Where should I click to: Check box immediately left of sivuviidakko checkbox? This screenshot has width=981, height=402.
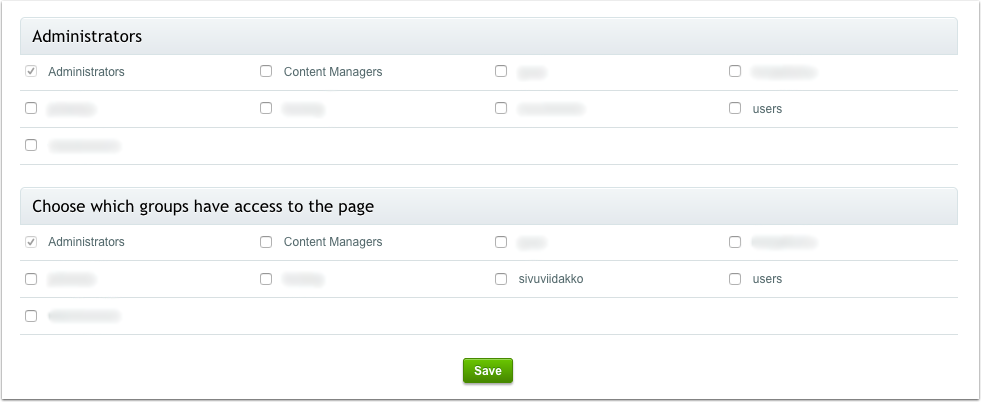[x=266, y=279]
